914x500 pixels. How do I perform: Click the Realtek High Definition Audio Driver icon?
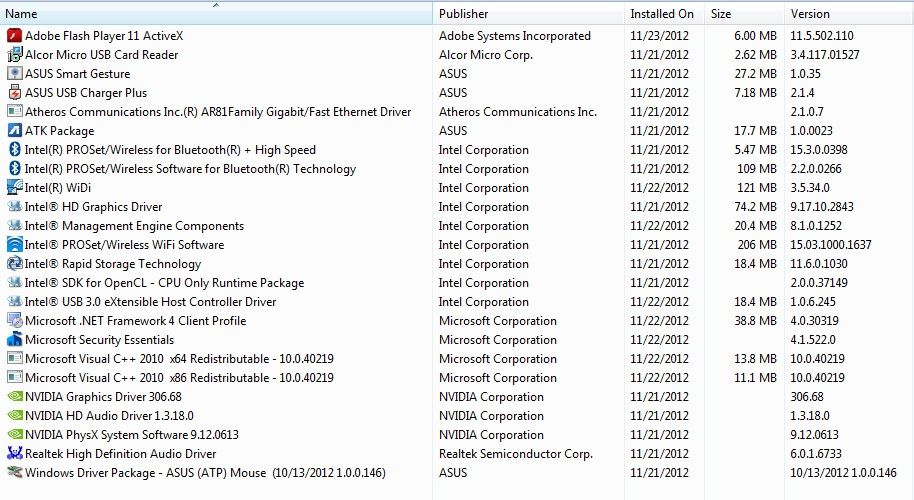(15, 453)
